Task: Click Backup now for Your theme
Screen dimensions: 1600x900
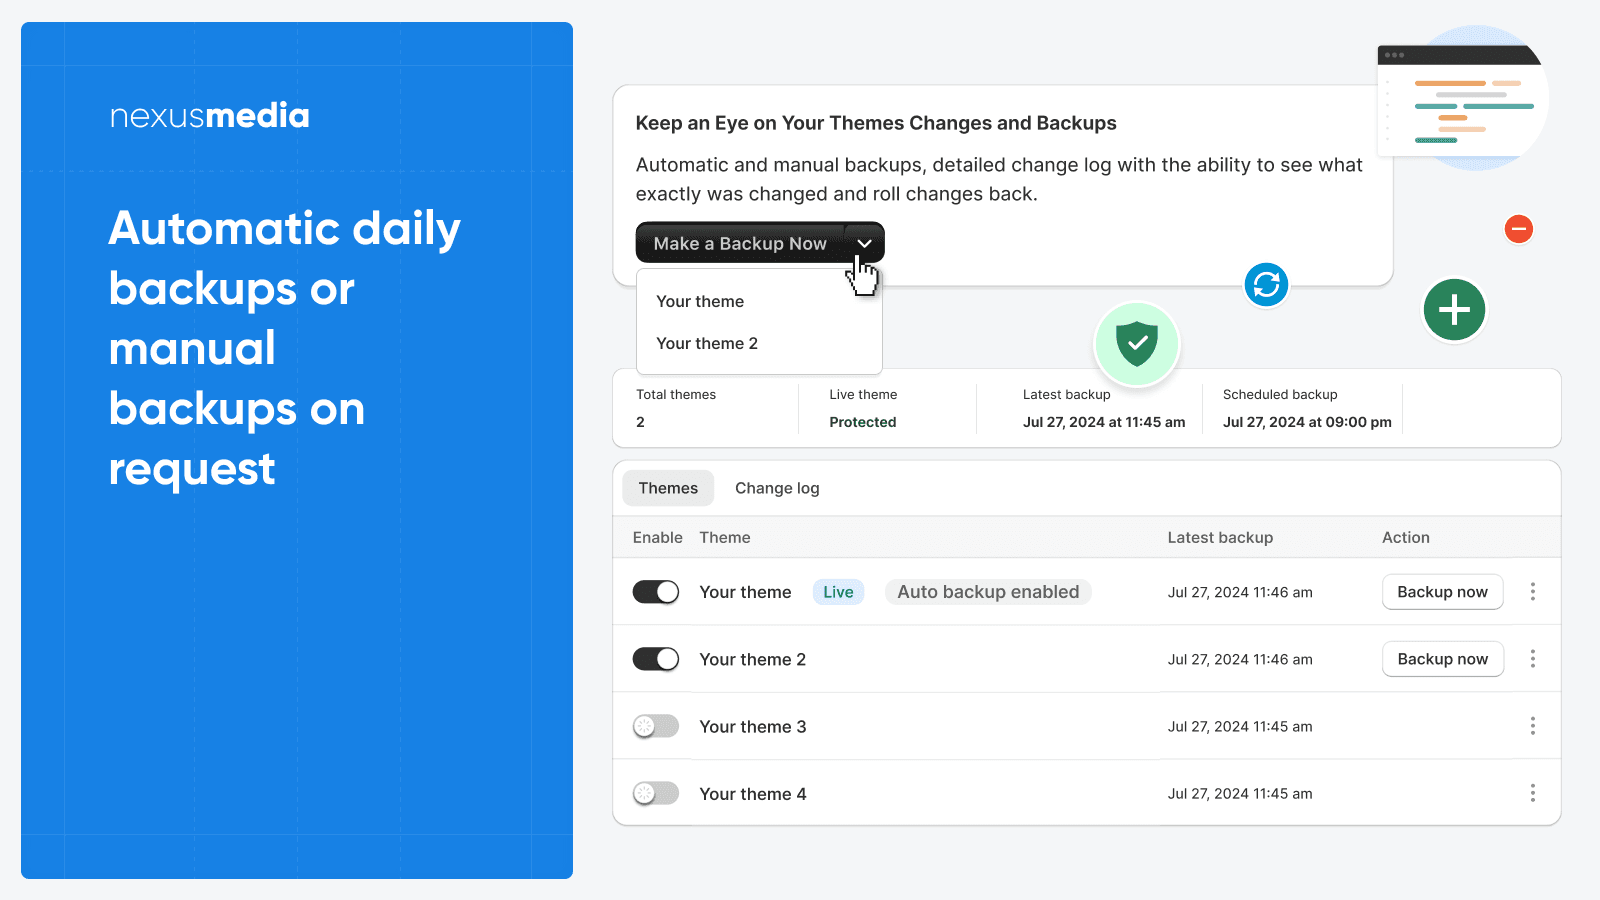Action: coord(1442,592)
